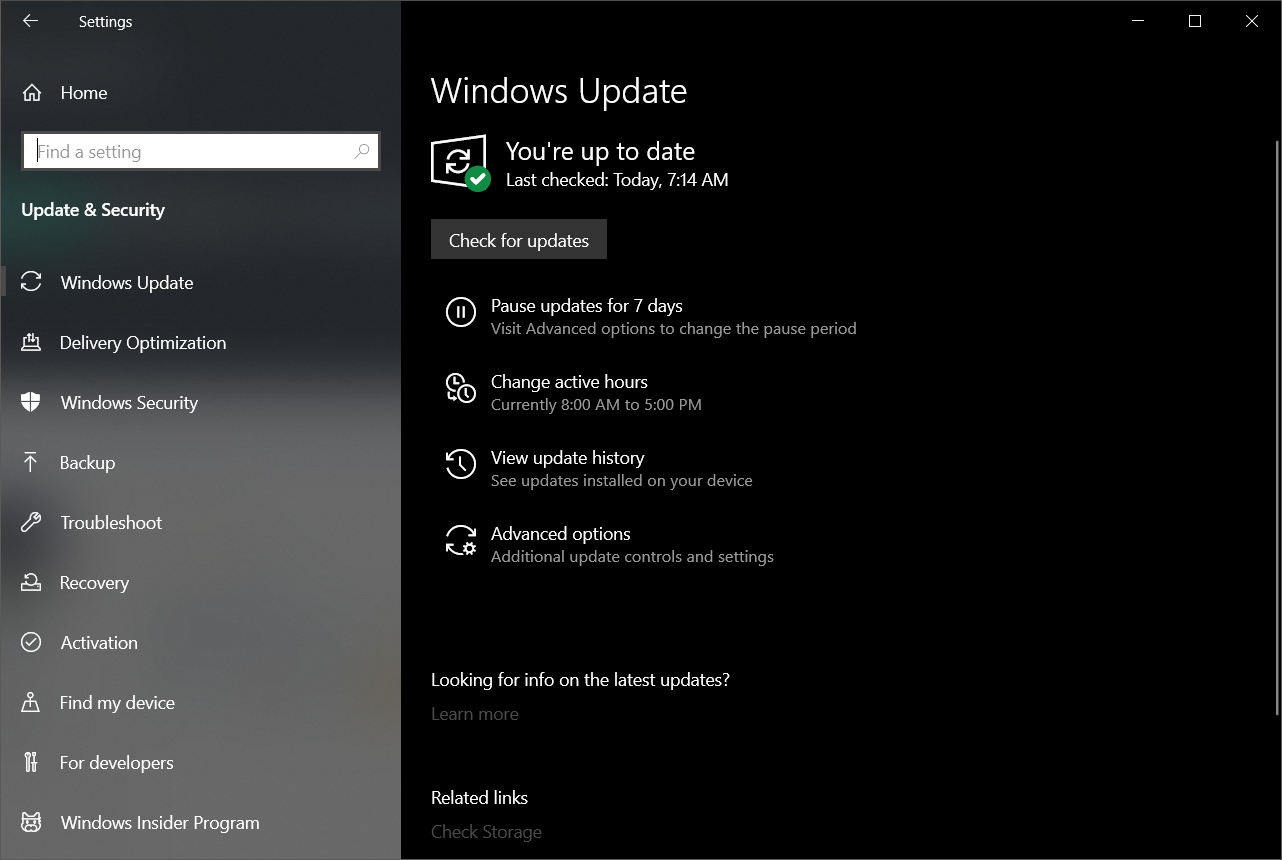Viewport: 1282px width, 860px height.
Task: Click 'Additional update controls and settings' text
Action: point(632,557)
